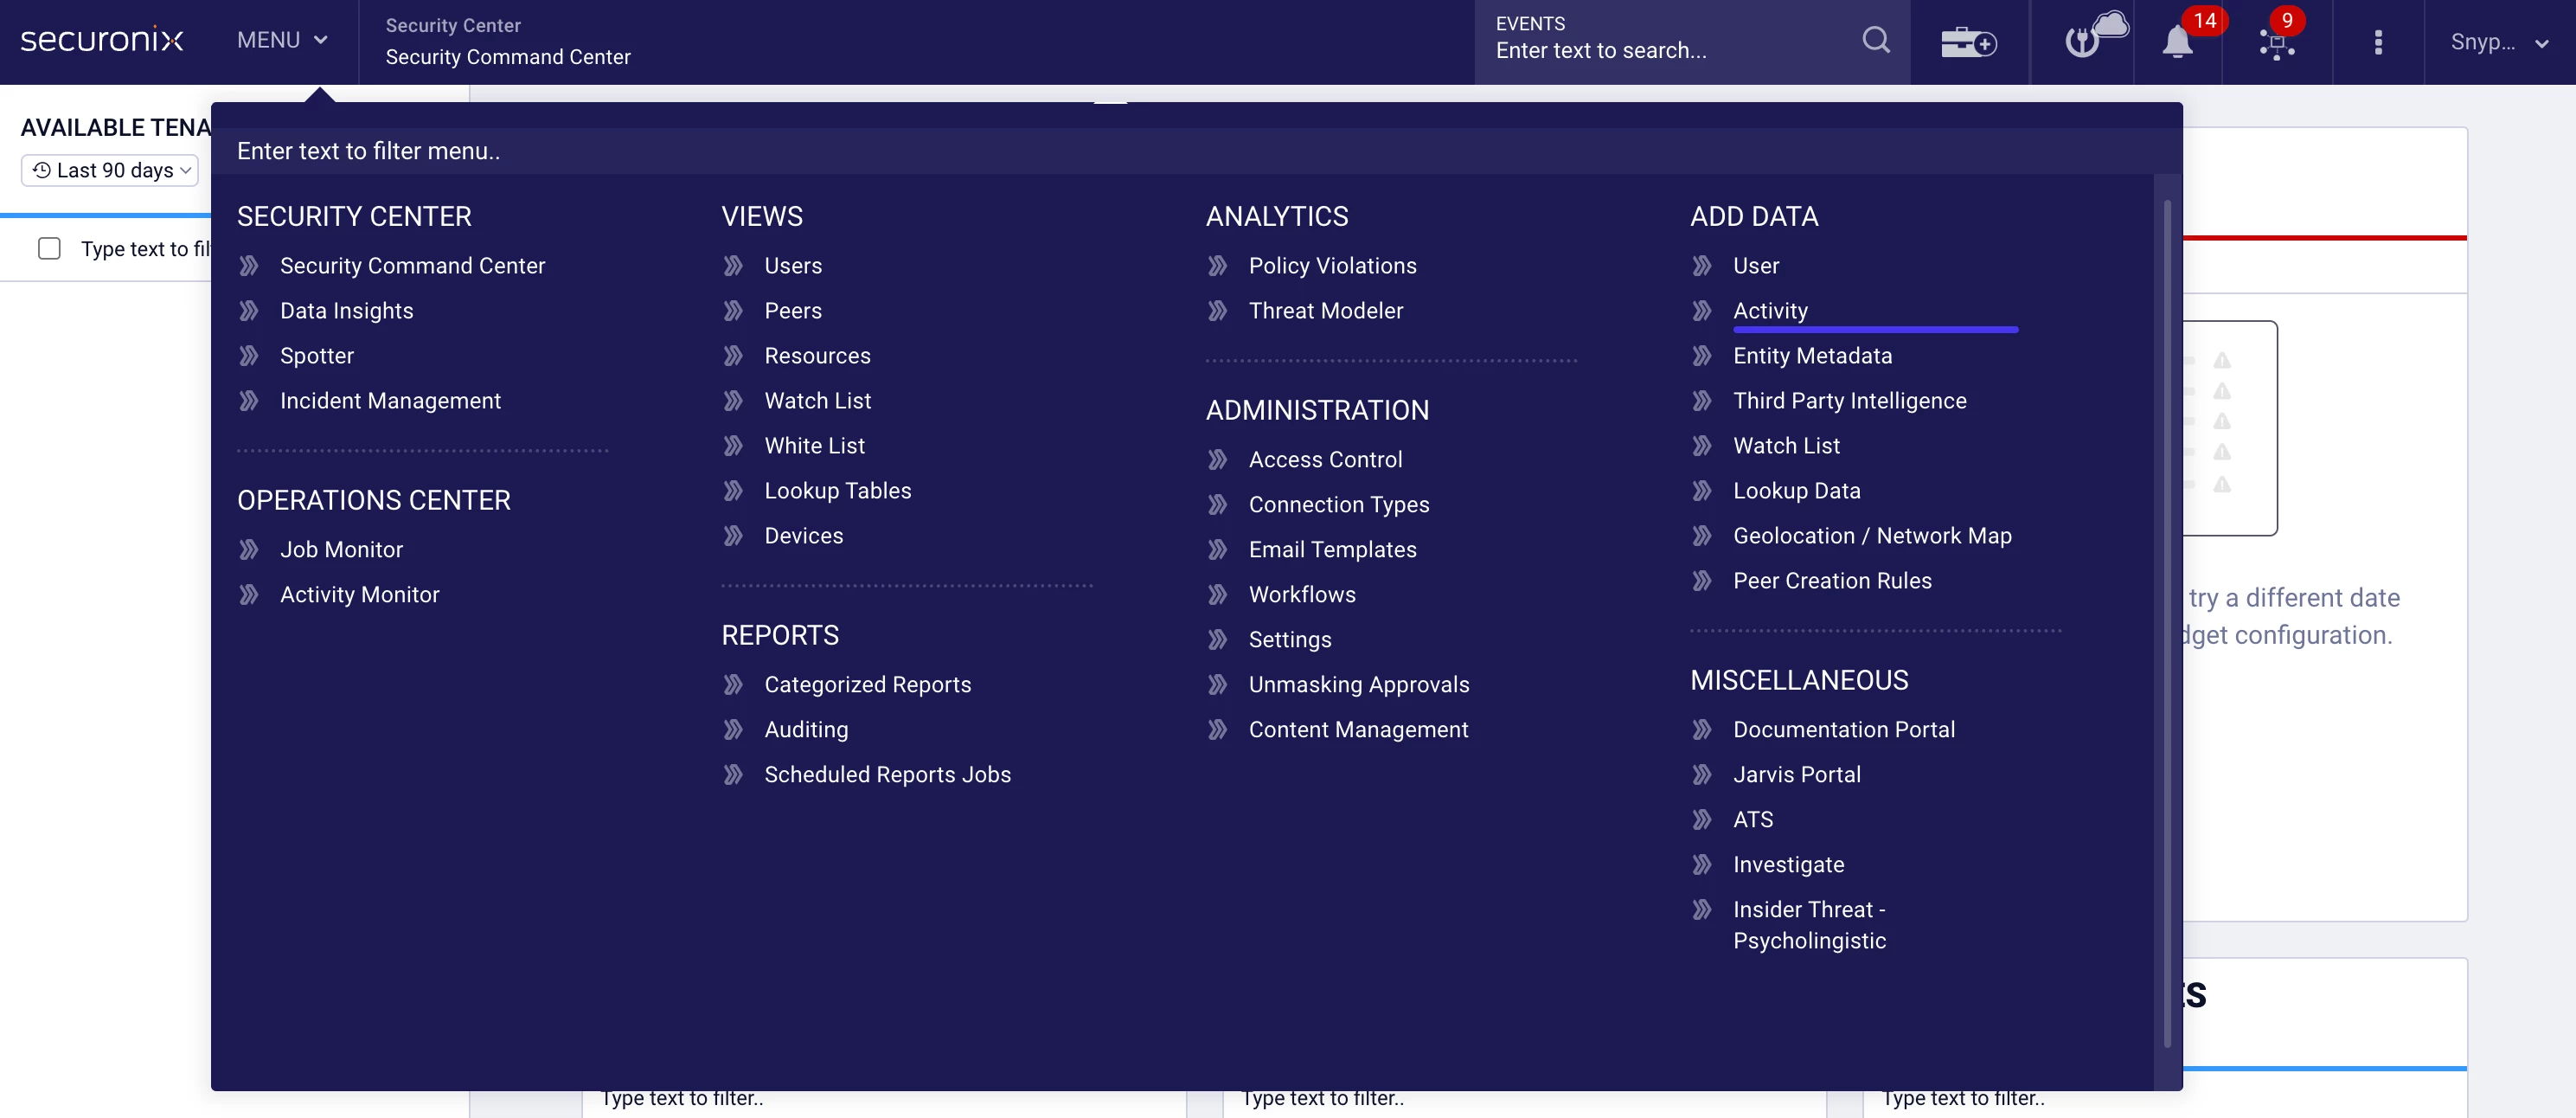Open the Last 90 days date dropdown
This screenshot has width=2576, height=1118.
110,170
